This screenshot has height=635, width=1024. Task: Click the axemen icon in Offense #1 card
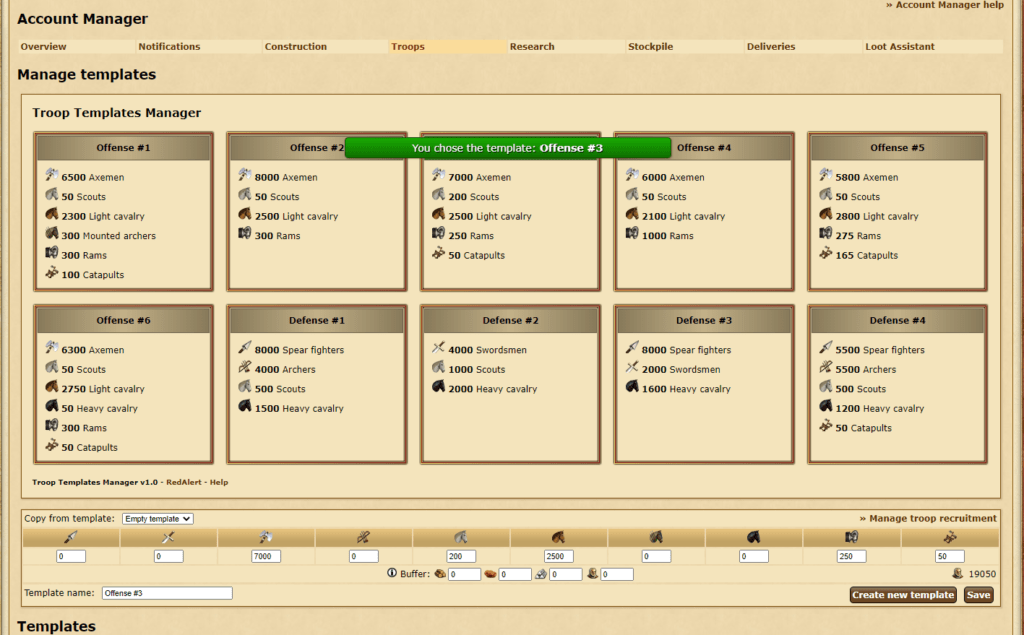(x=52, y=174)
